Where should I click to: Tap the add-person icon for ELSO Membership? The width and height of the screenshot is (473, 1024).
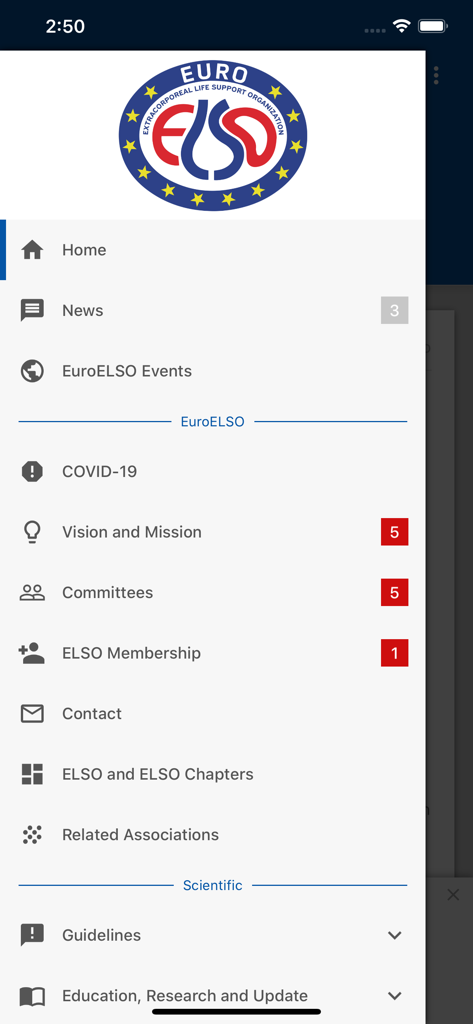31,653
